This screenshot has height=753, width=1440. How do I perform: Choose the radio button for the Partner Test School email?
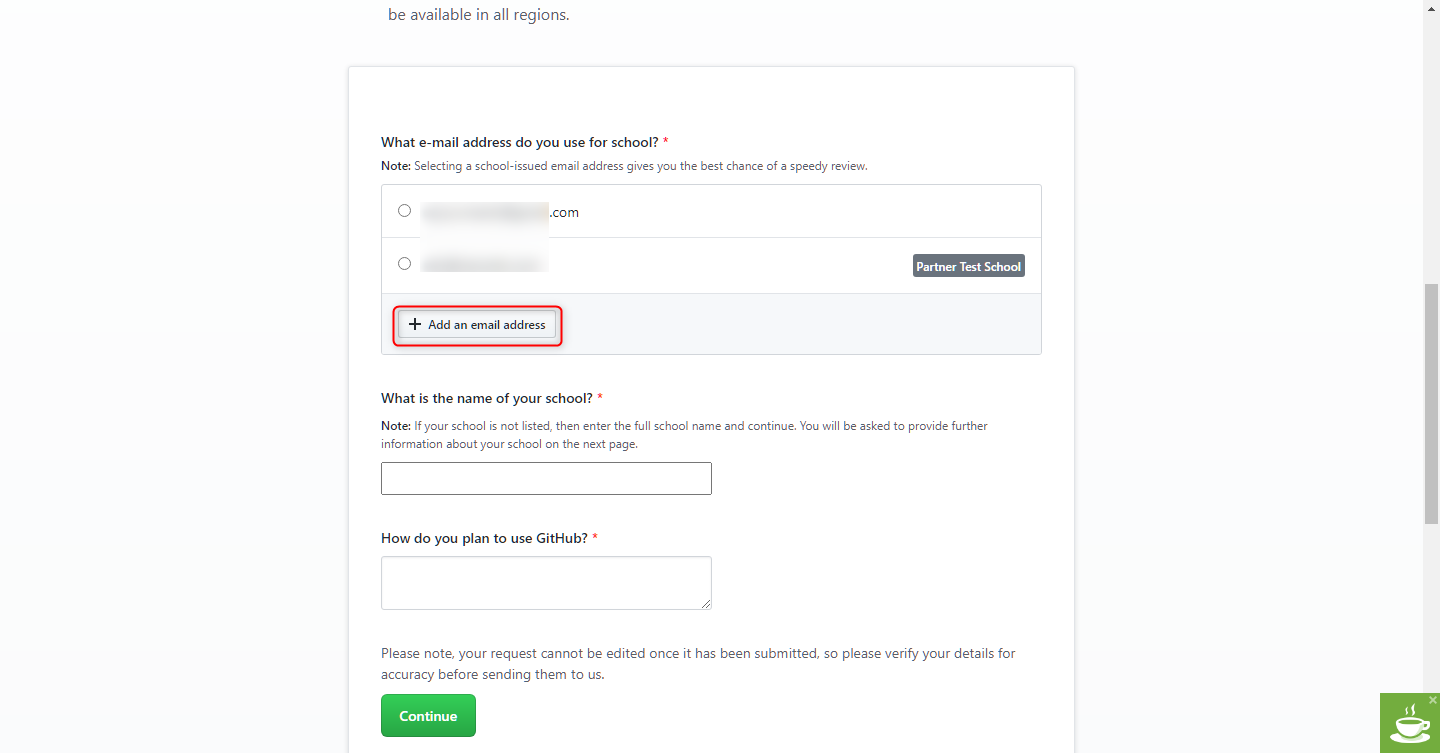(x=404, y=264)
